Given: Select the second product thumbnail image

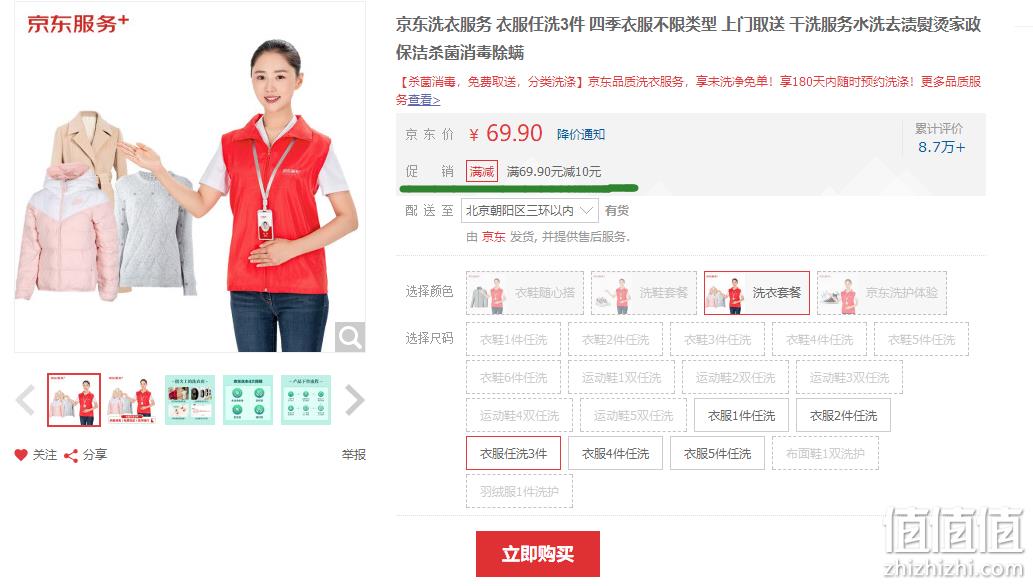Looking at the screenshot, I should coord(132,400).
